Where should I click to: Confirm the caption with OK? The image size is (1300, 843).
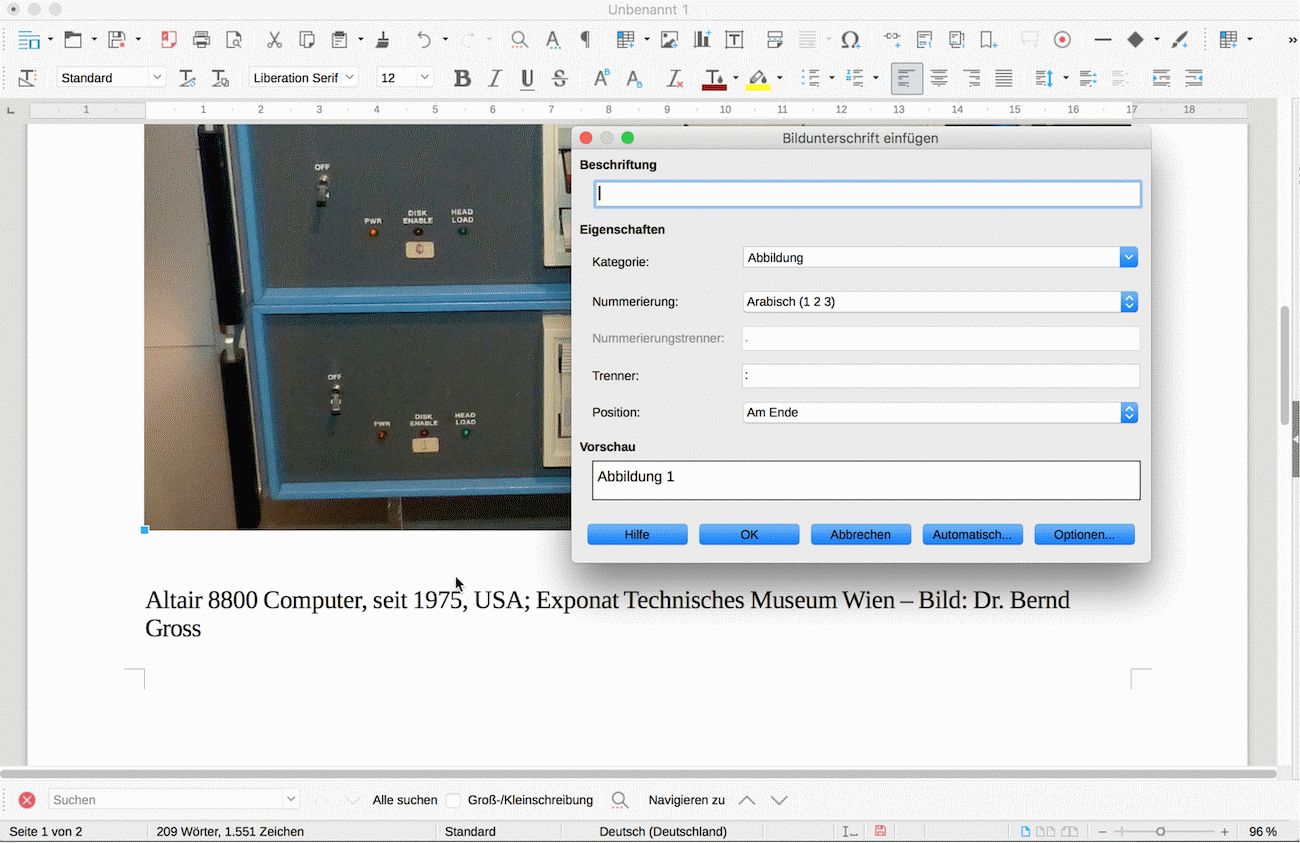coord(749,534)
